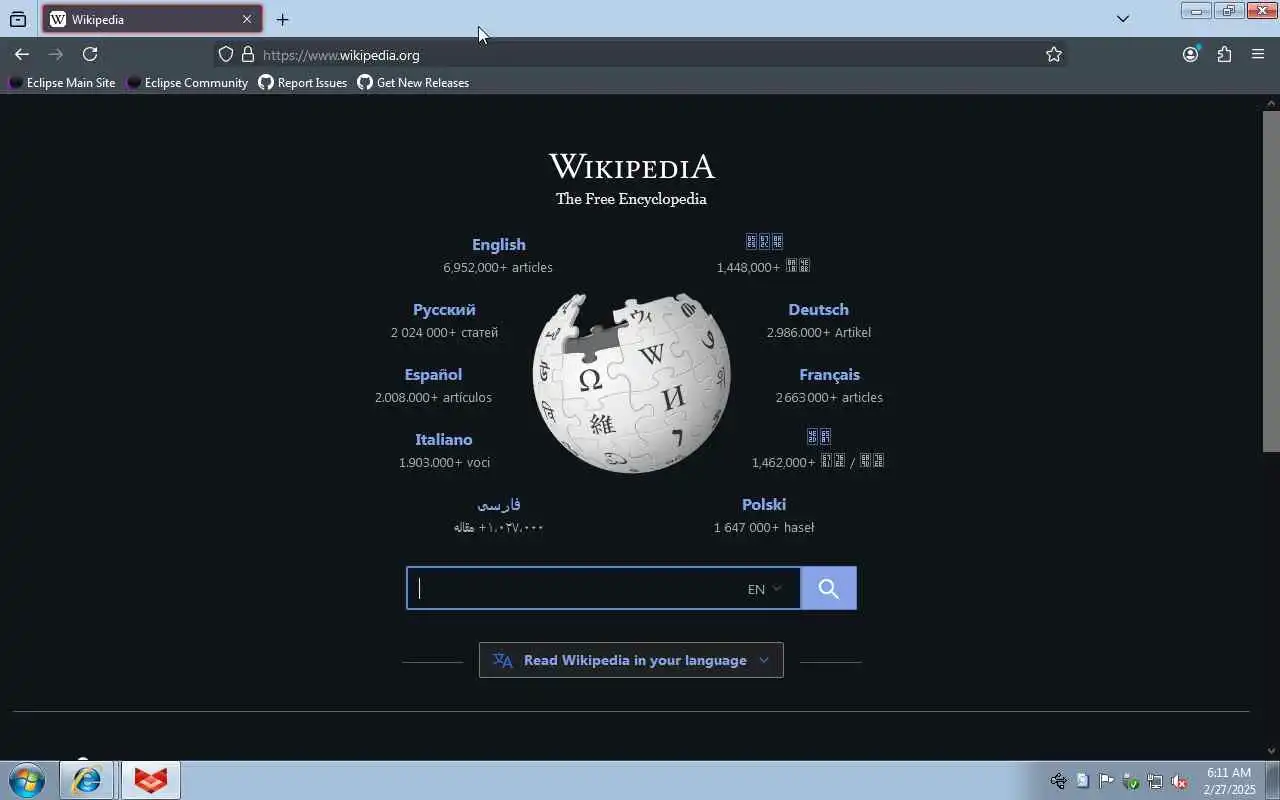Screen dimensions: 1280x800
Task: Expand the list all tabs chevron
Action: pyautogui.click(x=1123, y=19)
